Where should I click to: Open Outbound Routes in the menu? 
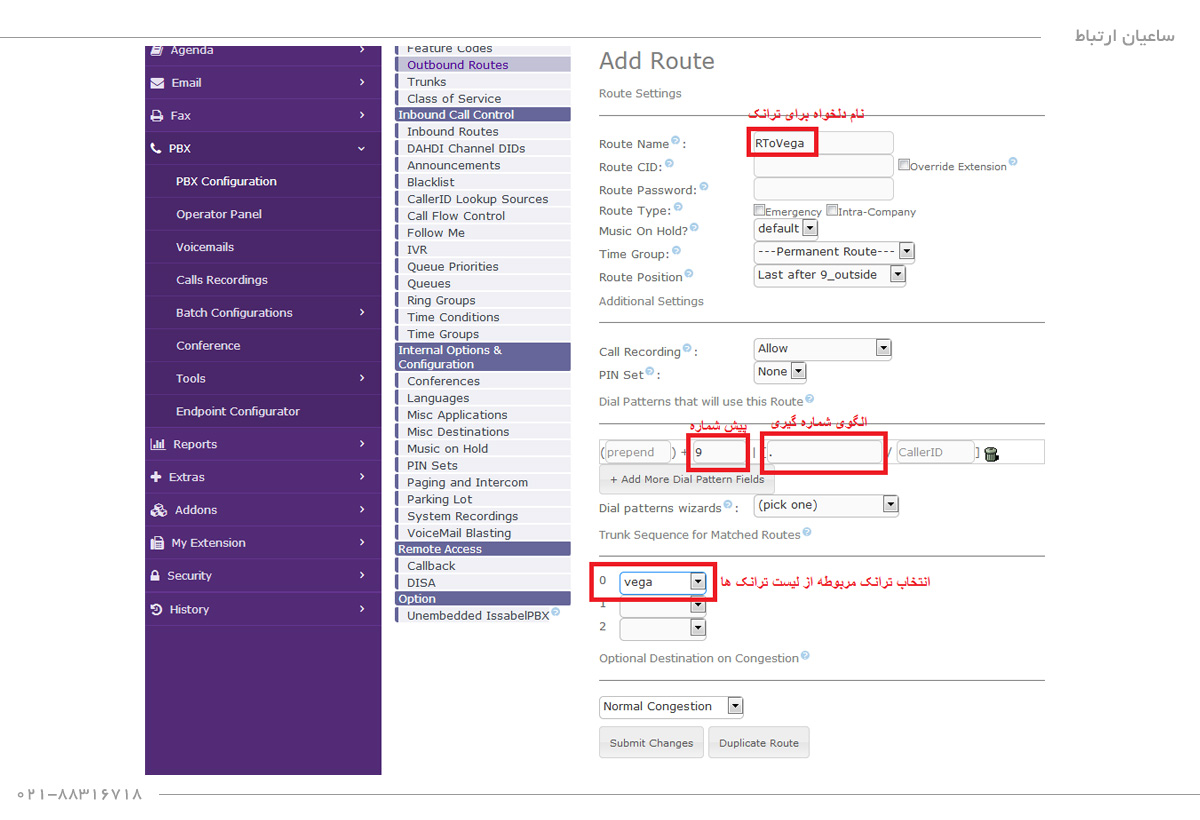(457, 65)
